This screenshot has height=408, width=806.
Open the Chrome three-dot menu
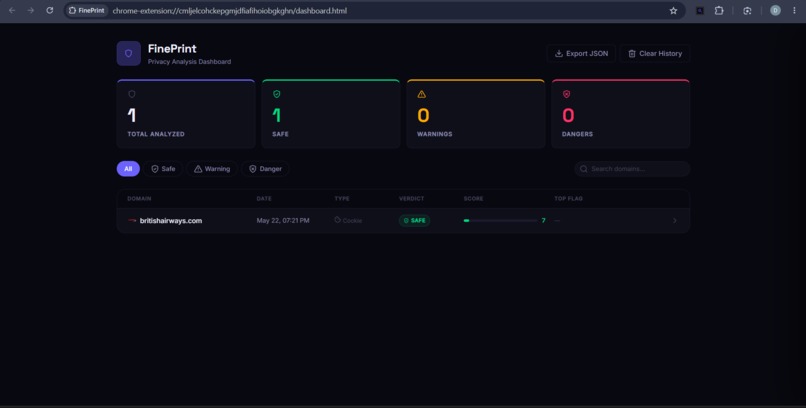(794, 10)
